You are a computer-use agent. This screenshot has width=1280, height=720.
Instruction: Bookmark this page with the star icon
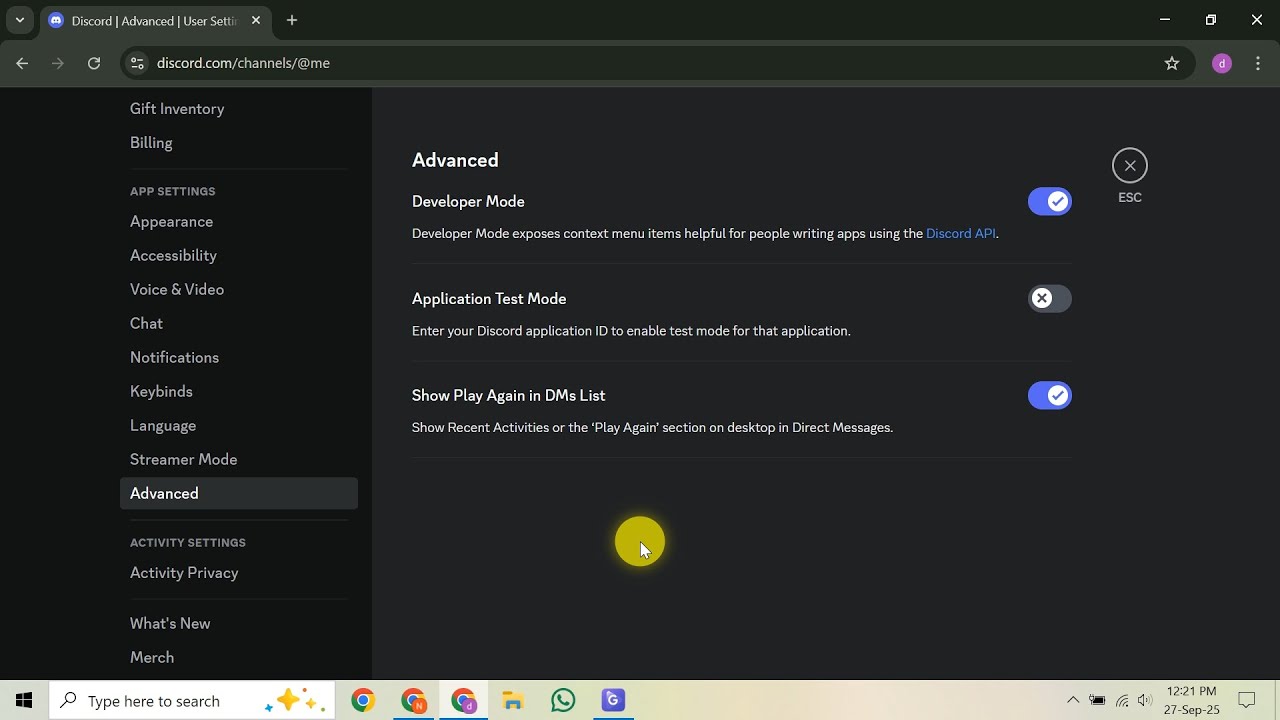(1172, 63)
